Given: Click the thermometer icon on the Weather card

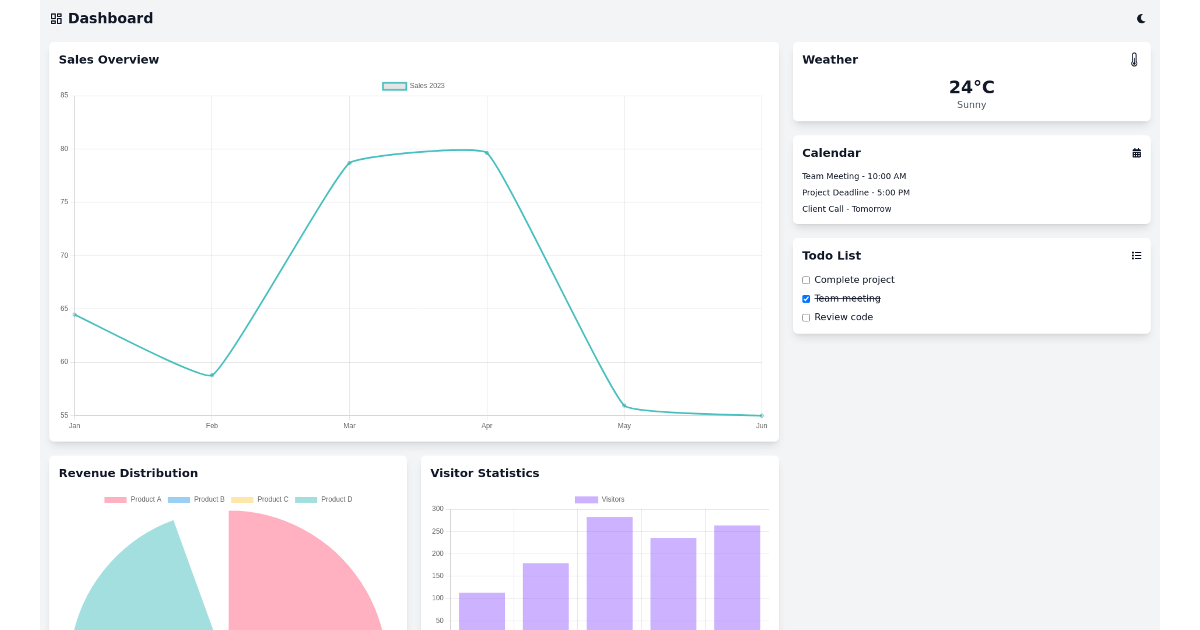Looking at the screenshot, I should 1135,59.
